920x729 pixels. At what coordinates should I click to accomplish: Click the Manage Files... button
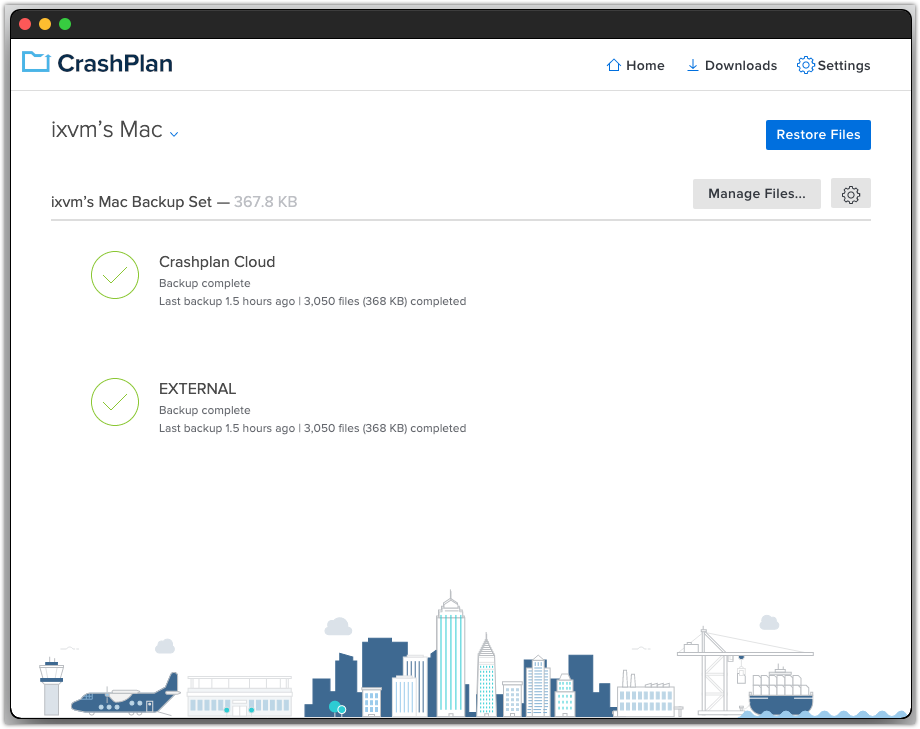coord(757,194)
